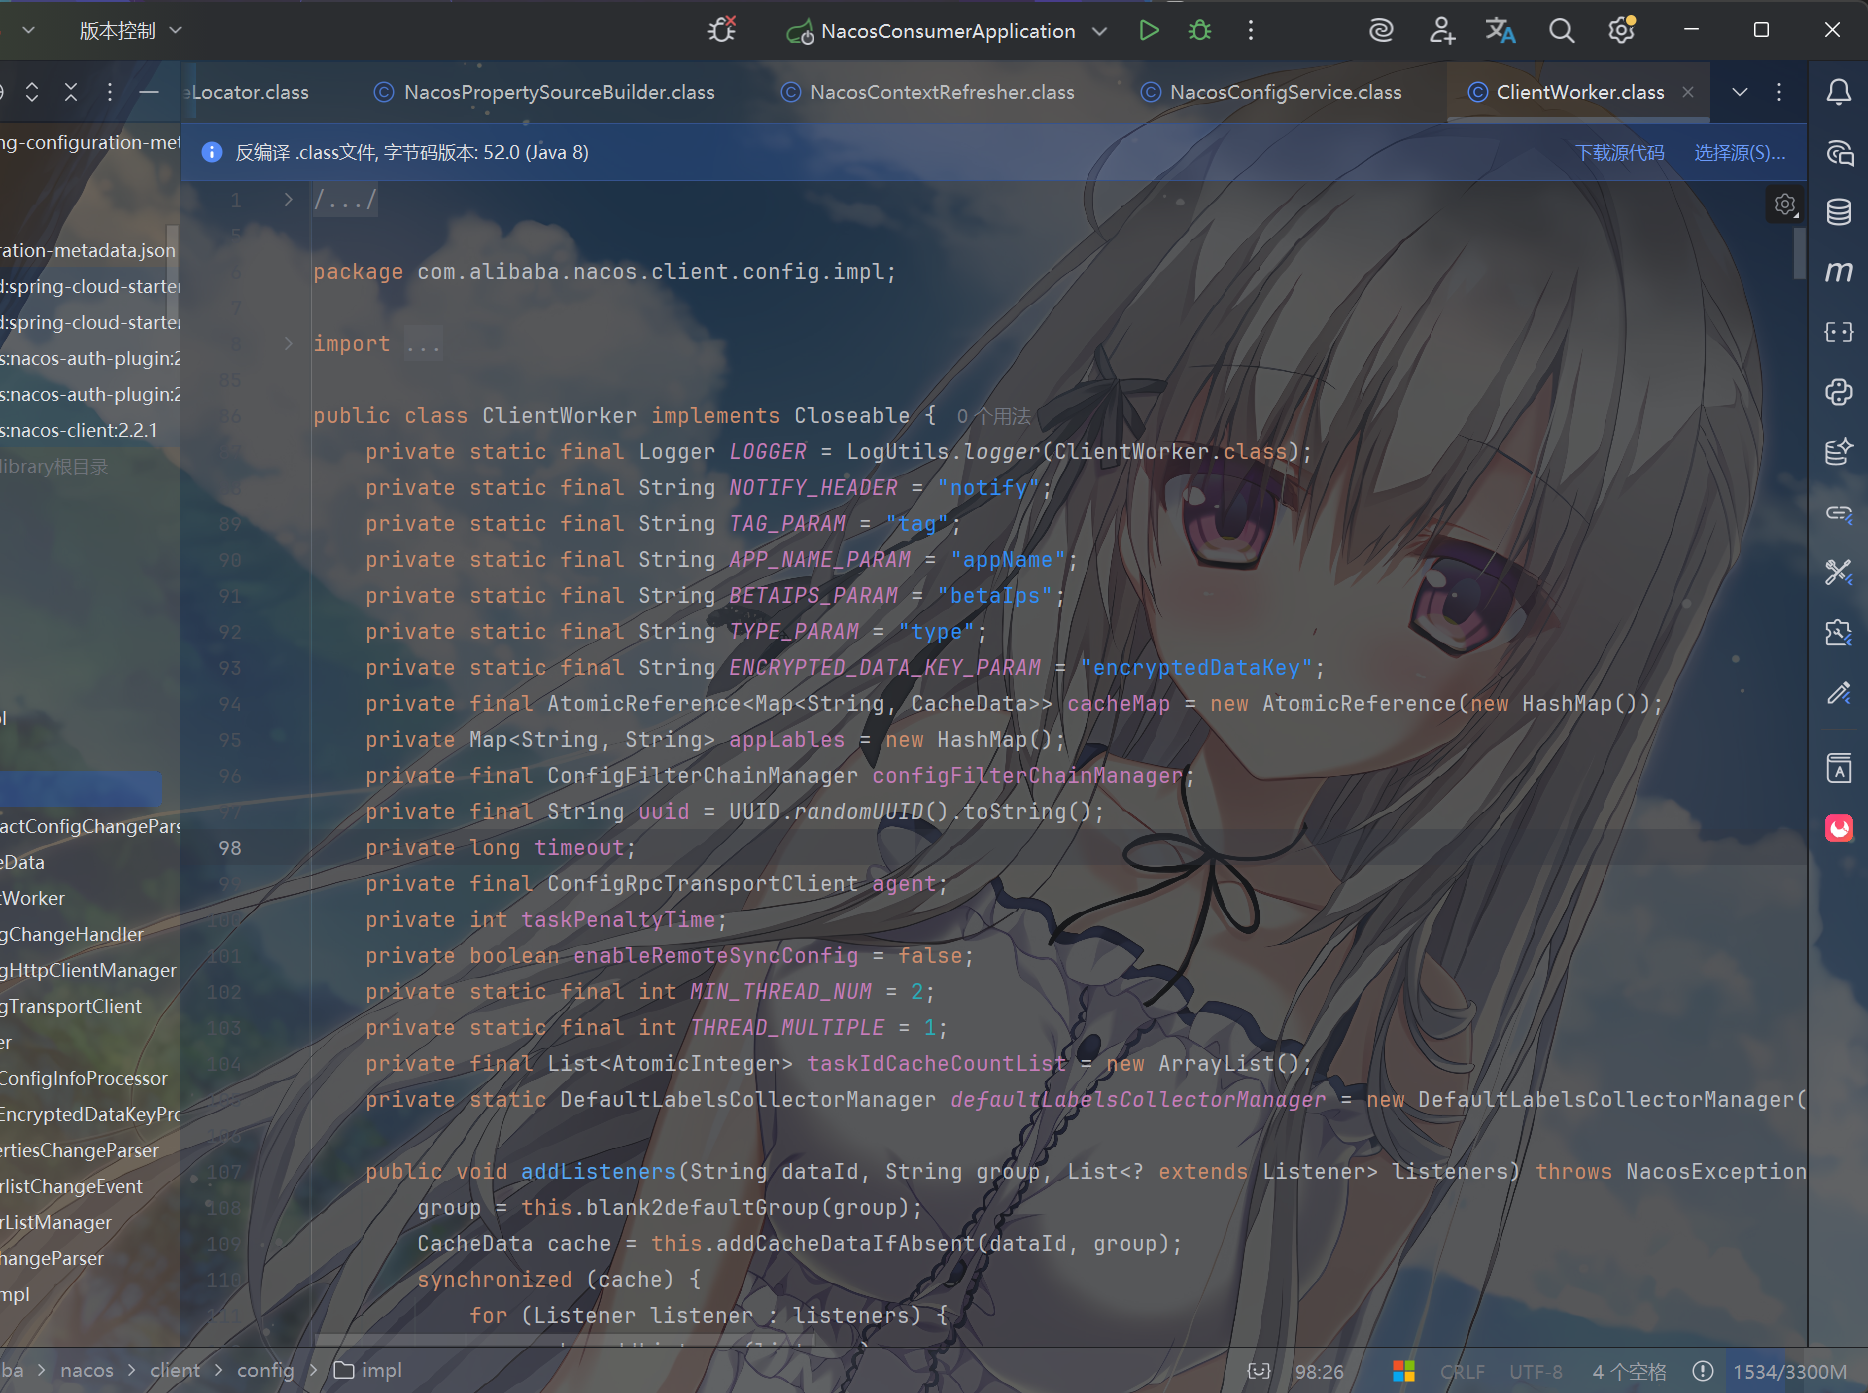Open the curly-braces tool window in right sidebar
The image size is (1868, 1393).
pyautogui.click(x=1838, y=332)
